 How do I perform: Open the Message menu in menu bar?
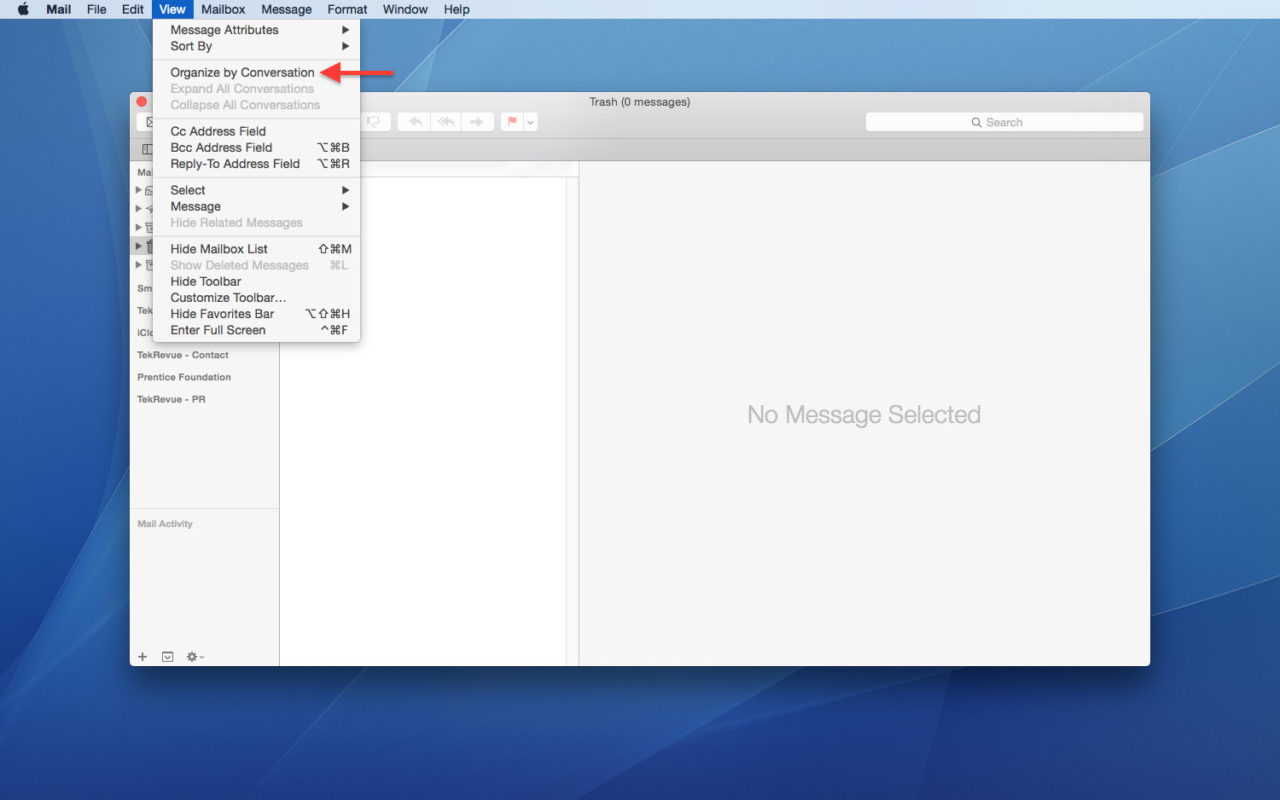pos(286,9)
